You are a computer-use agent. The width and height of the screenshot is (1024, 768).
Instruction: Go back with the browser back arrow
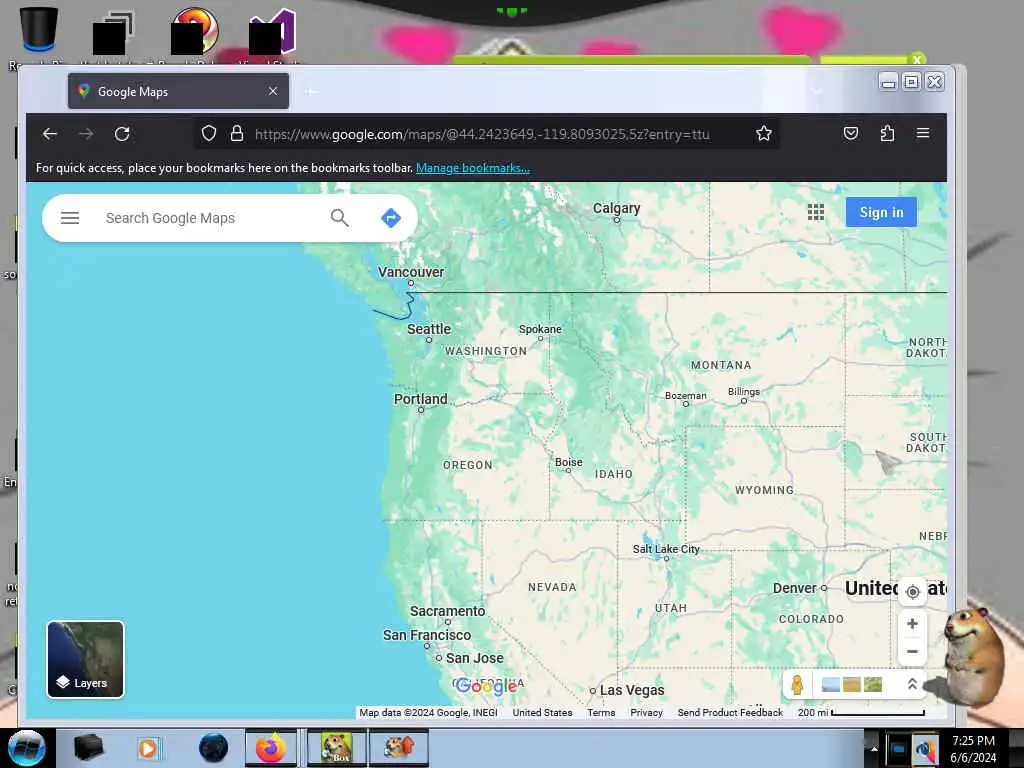pyautogui.click(x=50, y=134)
